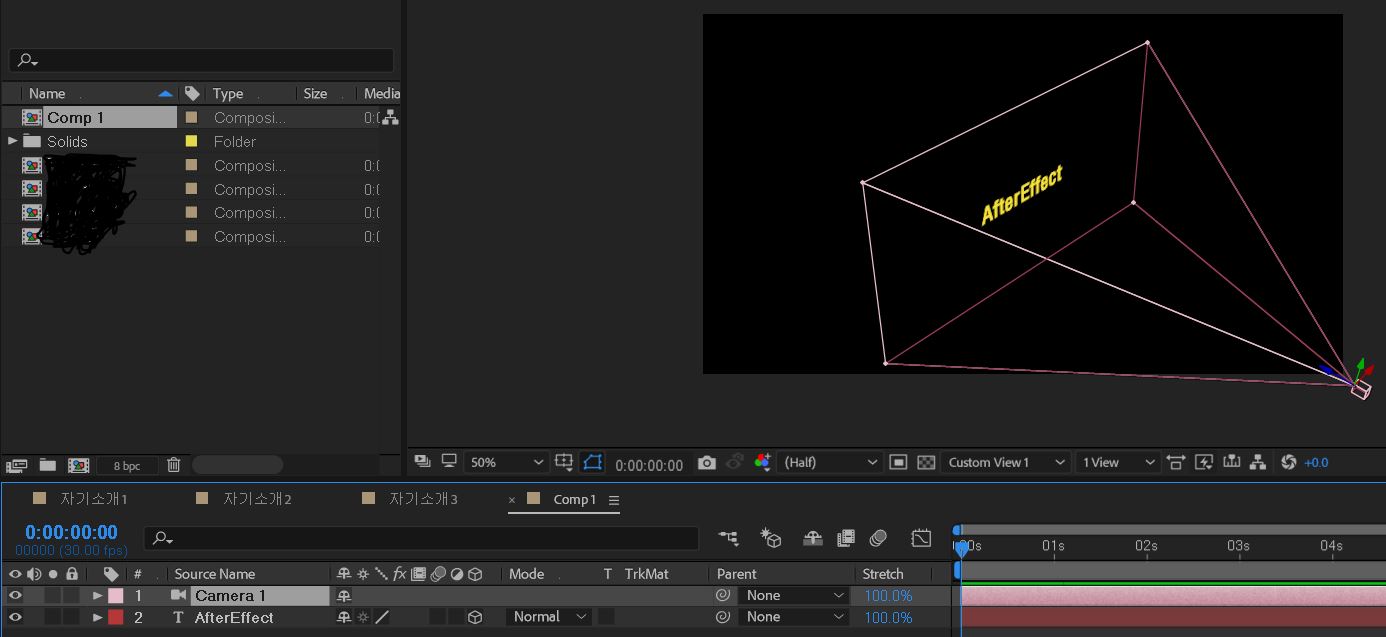1386x637 pixels.
Task: Toggle Transparency Grid checkerboard
Action: point(926,462)
